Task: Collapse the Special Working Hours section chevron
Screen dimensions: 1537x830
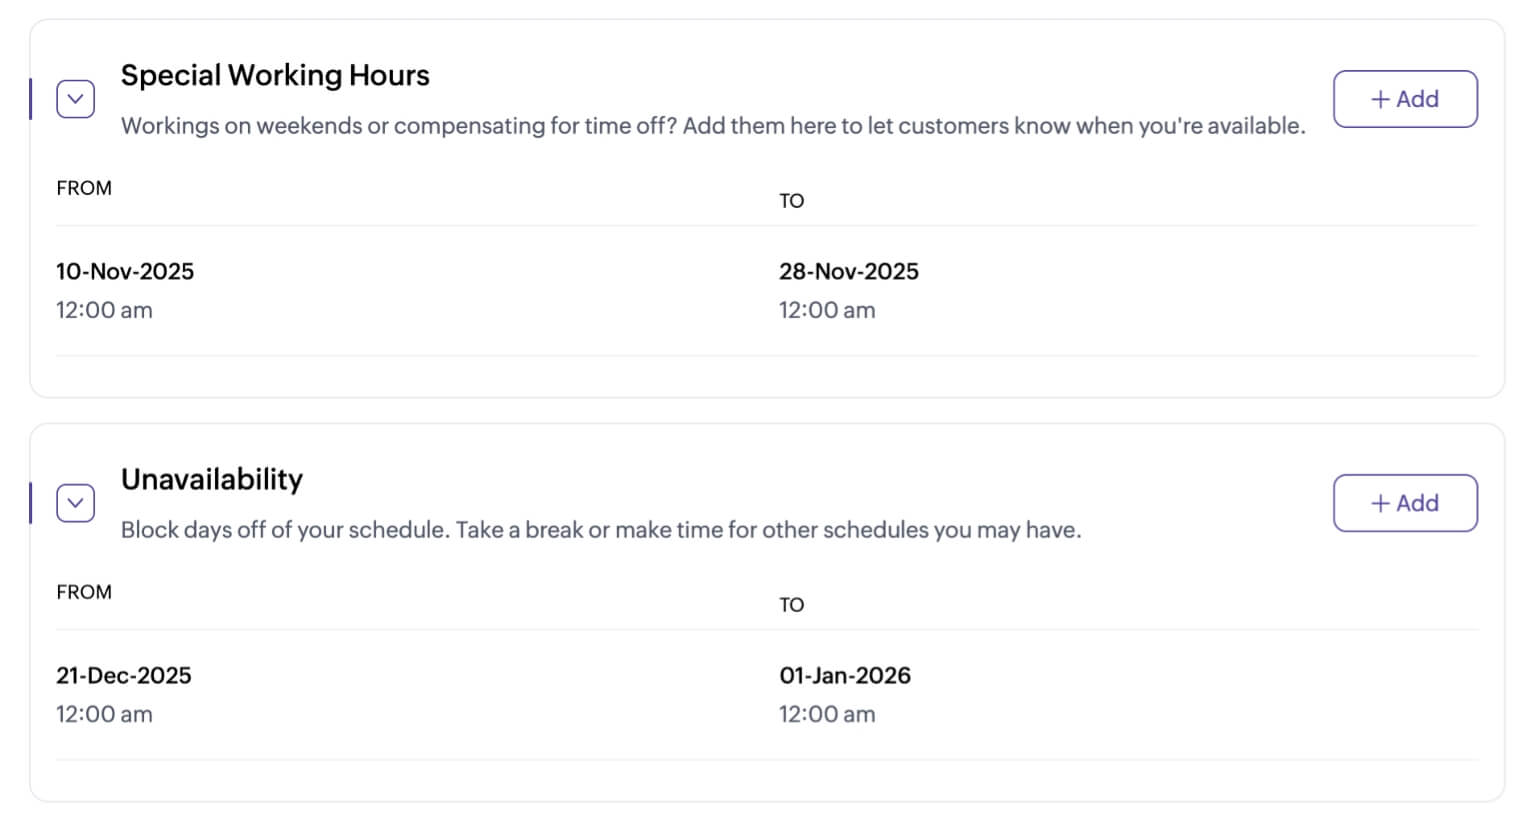Action: coord(75,99)
